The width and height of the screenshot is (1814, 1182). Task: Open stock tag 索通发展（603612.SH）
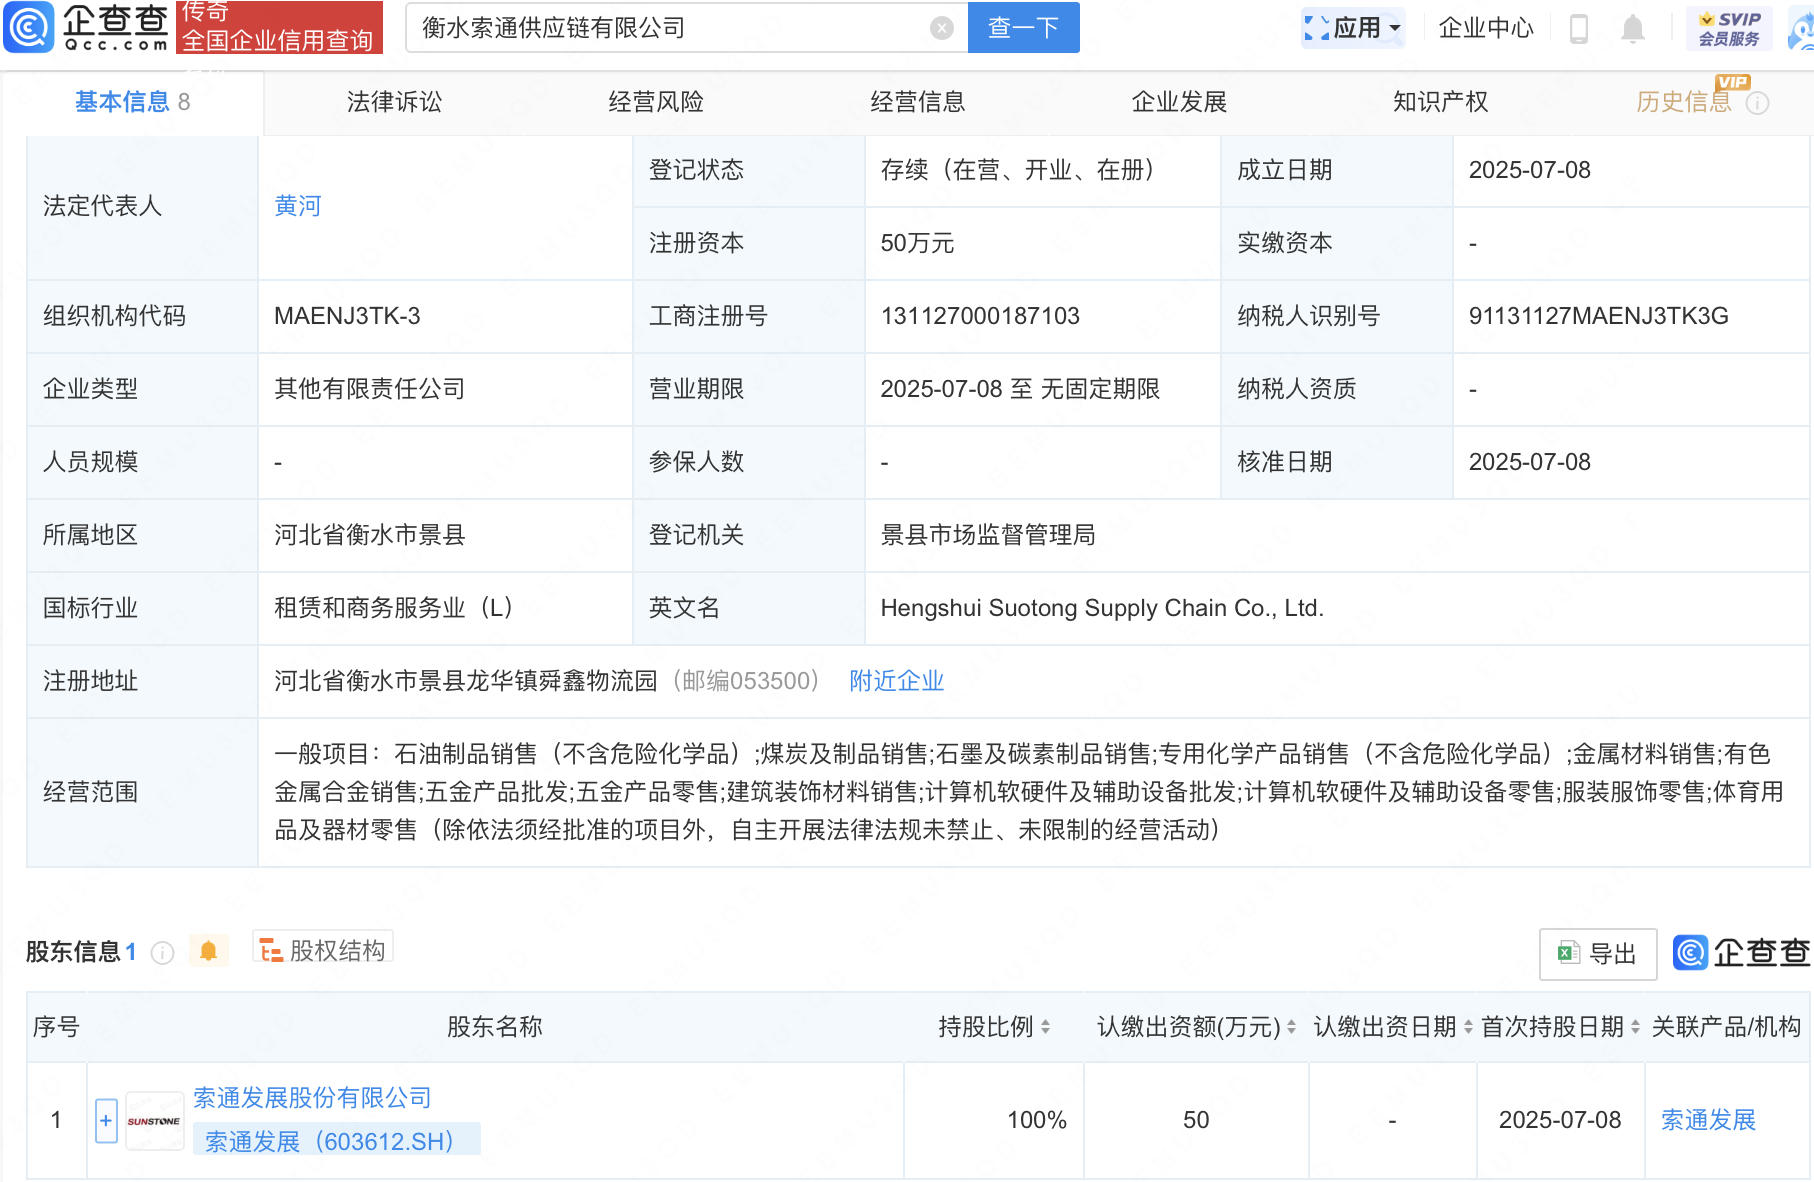336,1141
